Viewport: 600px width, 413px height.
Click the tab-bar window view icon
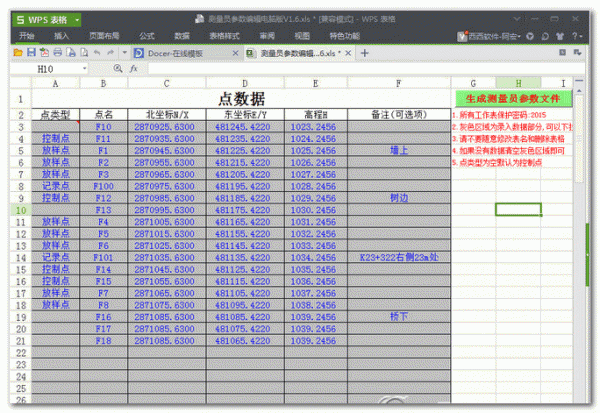(562, 52)
